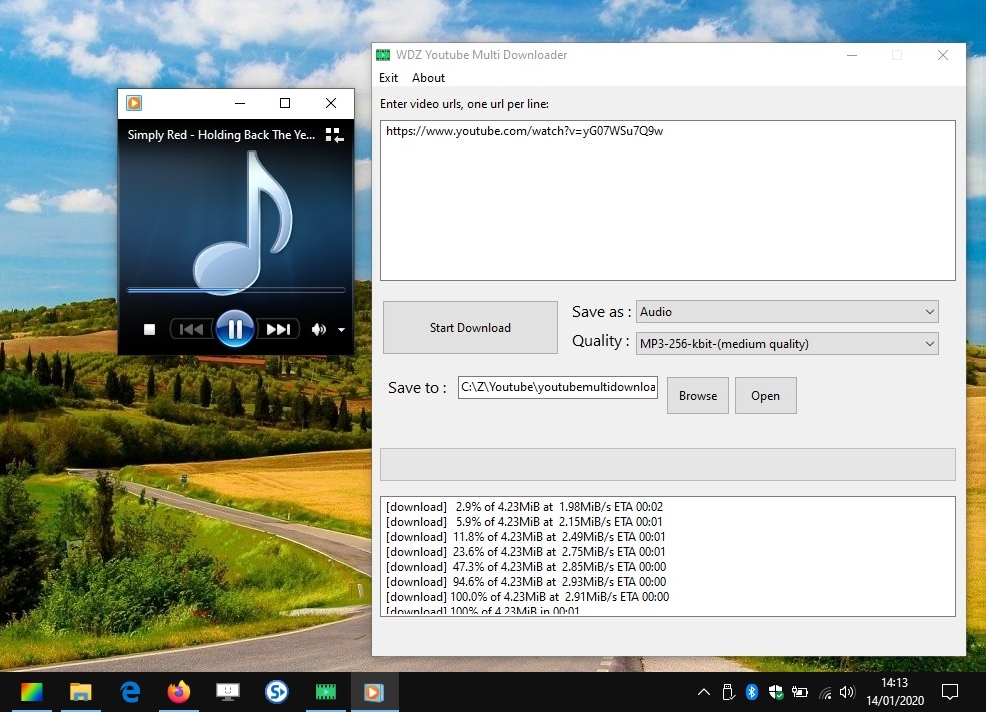Open the Quality MP3-256-kbit dropdown
The height and width of the screenshot is (712, 986).
pyautogui.click(x=787, y=343)
